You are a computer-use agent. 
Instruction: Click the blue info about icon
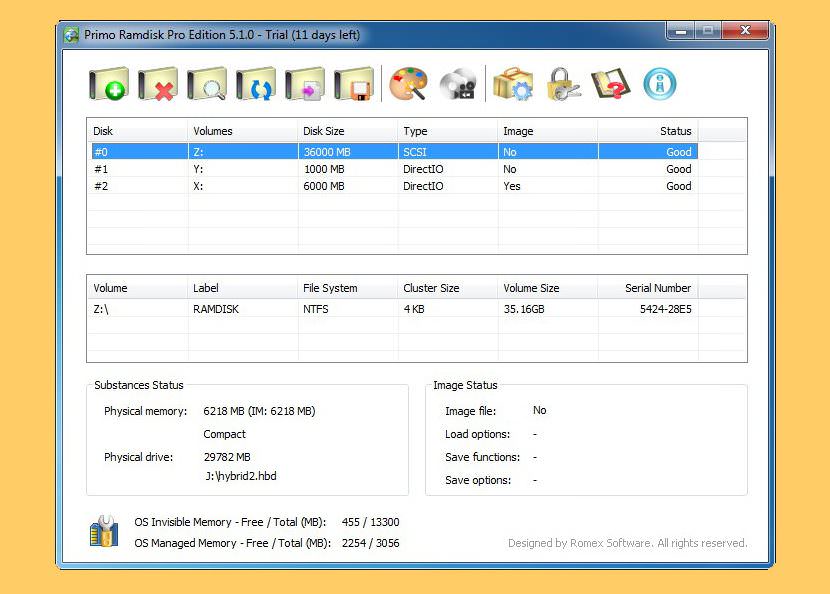(659, 84)
